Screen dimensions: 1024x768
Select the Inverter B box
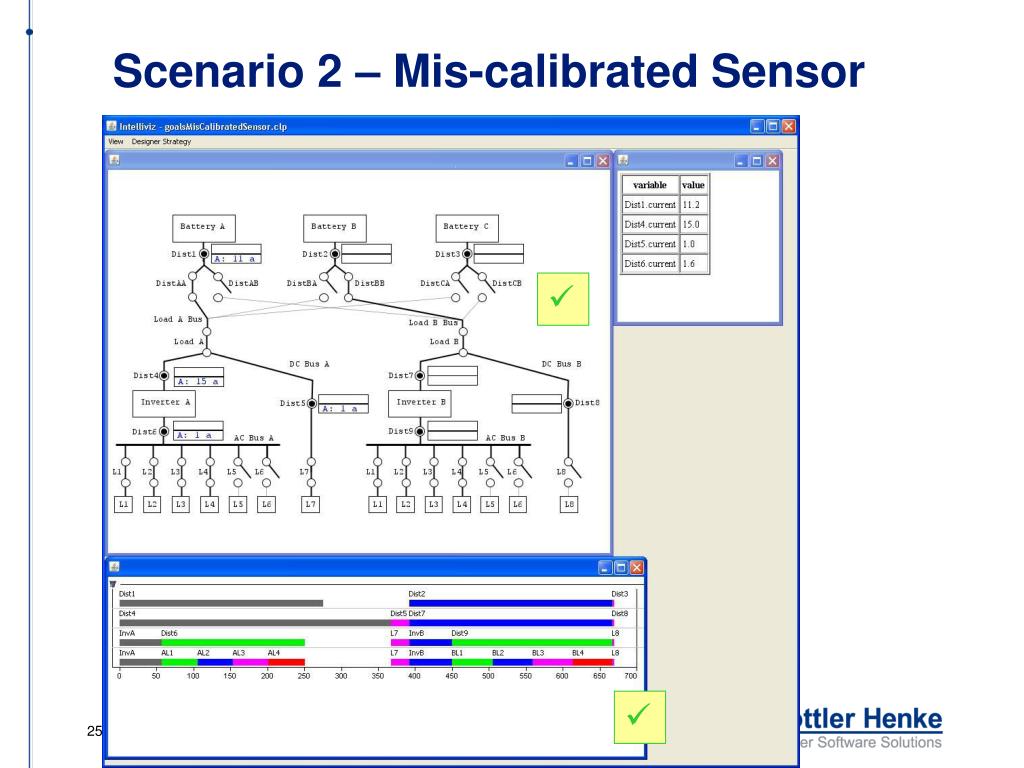(x=419, y=404)
